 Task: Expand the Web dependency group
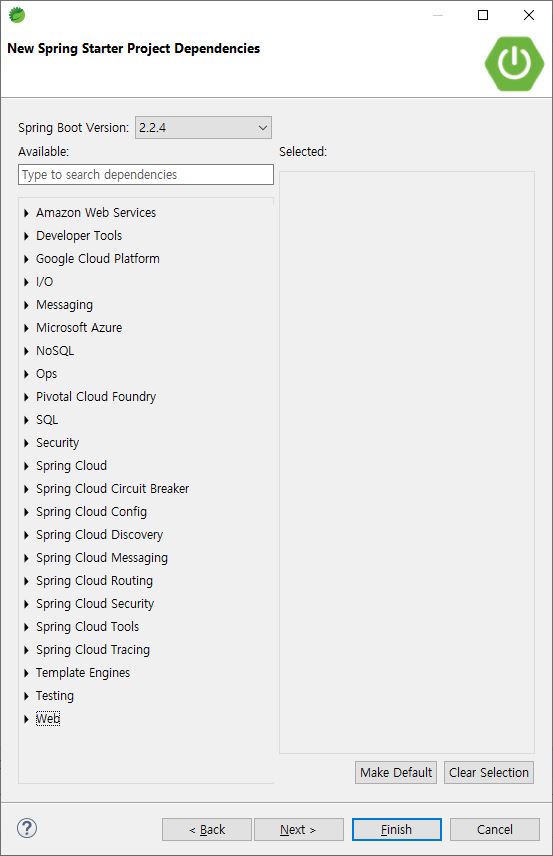pyautogui.click(x=26, y=719)
